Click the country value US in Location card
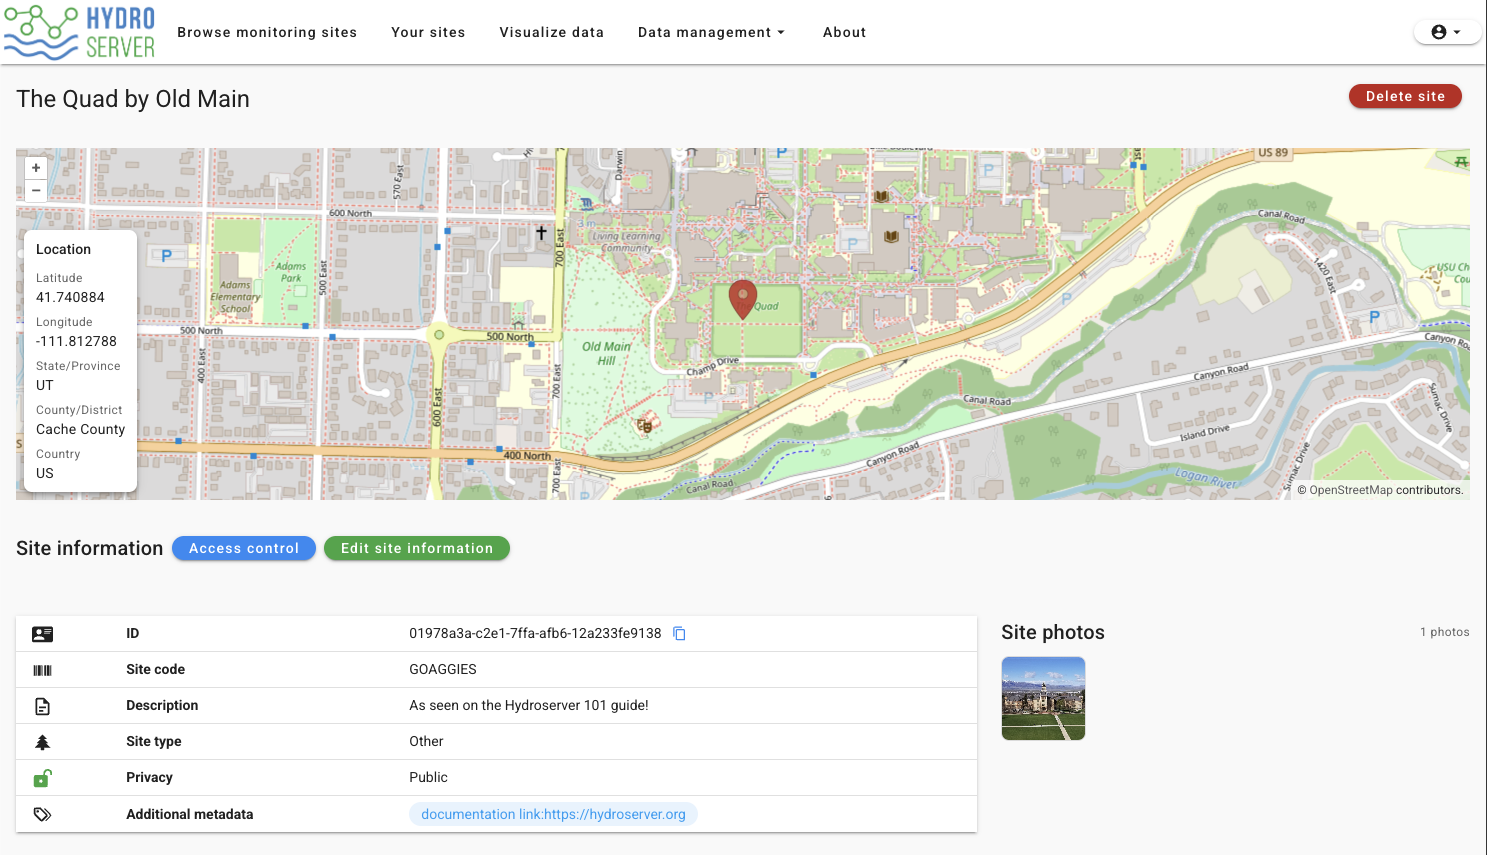 (45, 473)
